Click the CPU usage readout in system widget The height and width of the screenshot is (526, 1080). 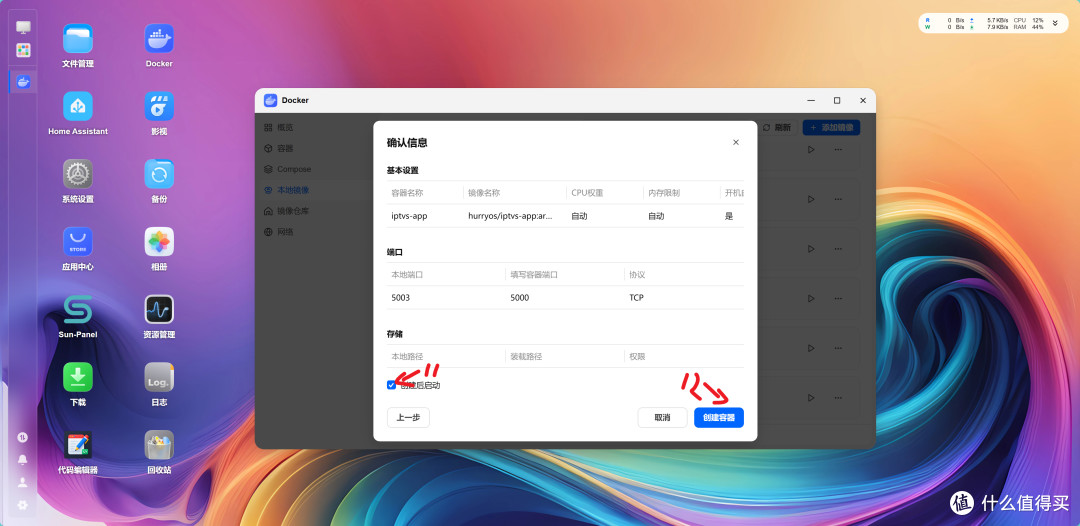click(1029, 20)
